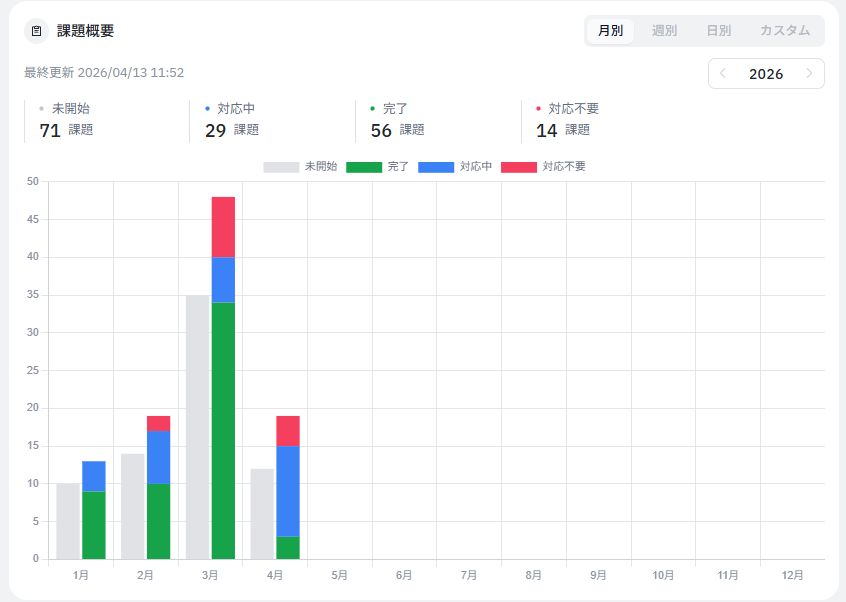
Task: Click the 2026 year selector
Action: pyautogui.click(x=766, y=74)
